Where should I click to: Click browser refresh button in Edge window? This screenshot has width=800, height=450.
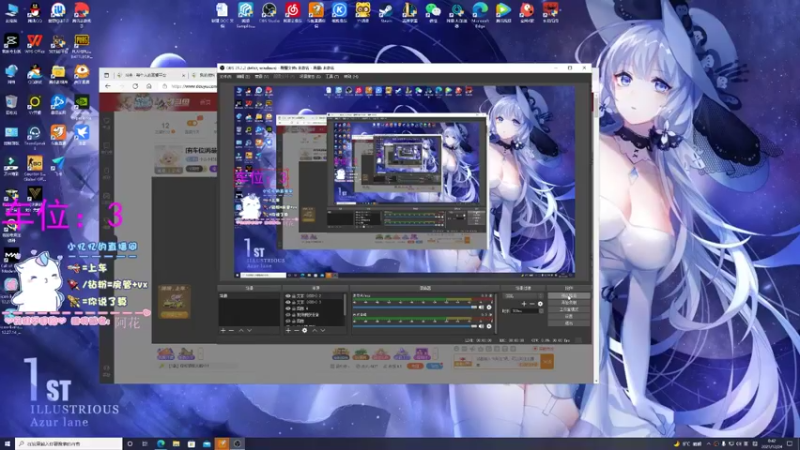(135, 86)
